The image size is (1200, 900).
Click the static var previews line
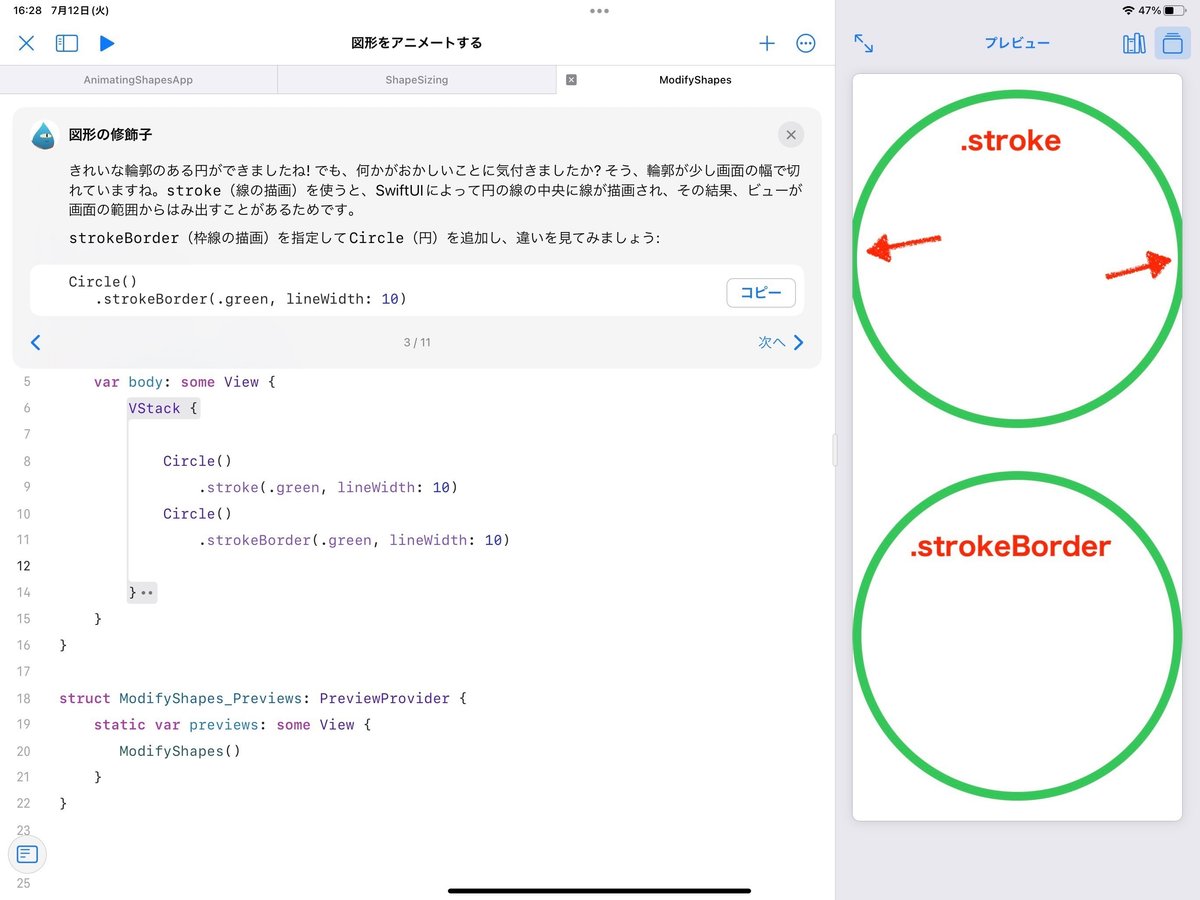tap(232, 724)
